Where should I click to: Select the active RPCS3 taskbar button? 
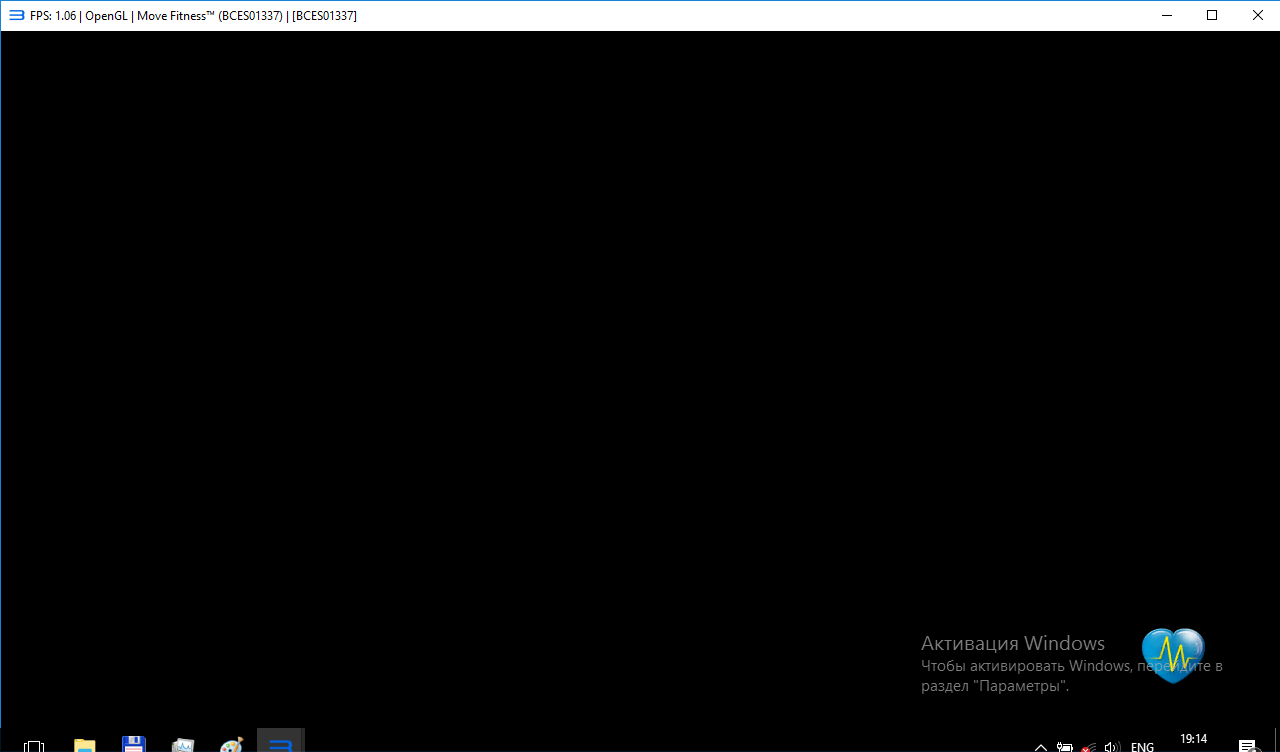pyautogui.click(x=280, y=743)
